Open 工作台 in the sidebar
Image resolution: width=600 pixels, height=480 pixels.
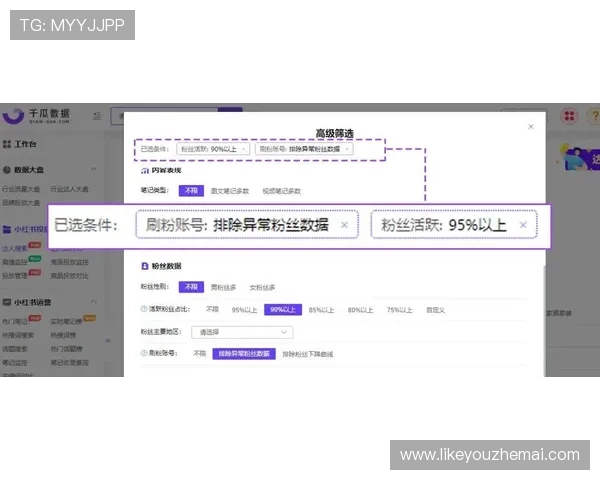25,144
